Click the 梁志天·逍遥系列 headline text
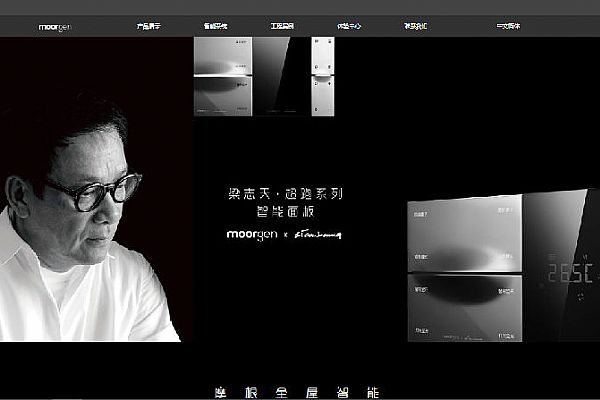600x400 pixels. 285,194
